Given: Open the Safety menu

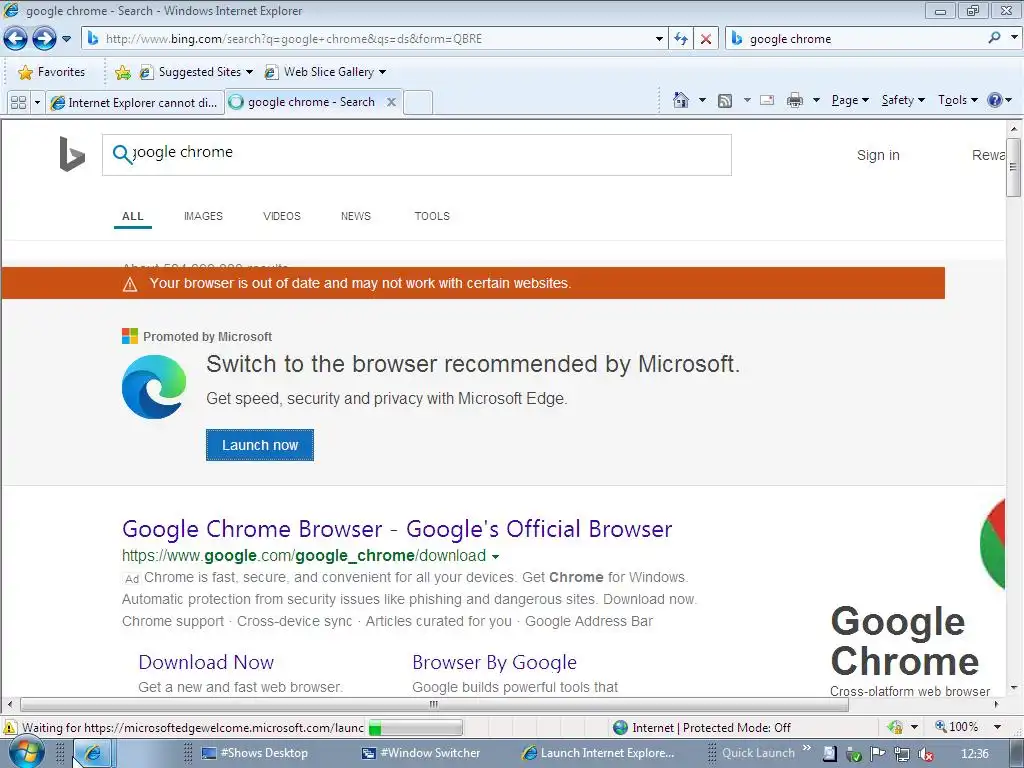Looking at the screenshot, I should tap(903, 100).
